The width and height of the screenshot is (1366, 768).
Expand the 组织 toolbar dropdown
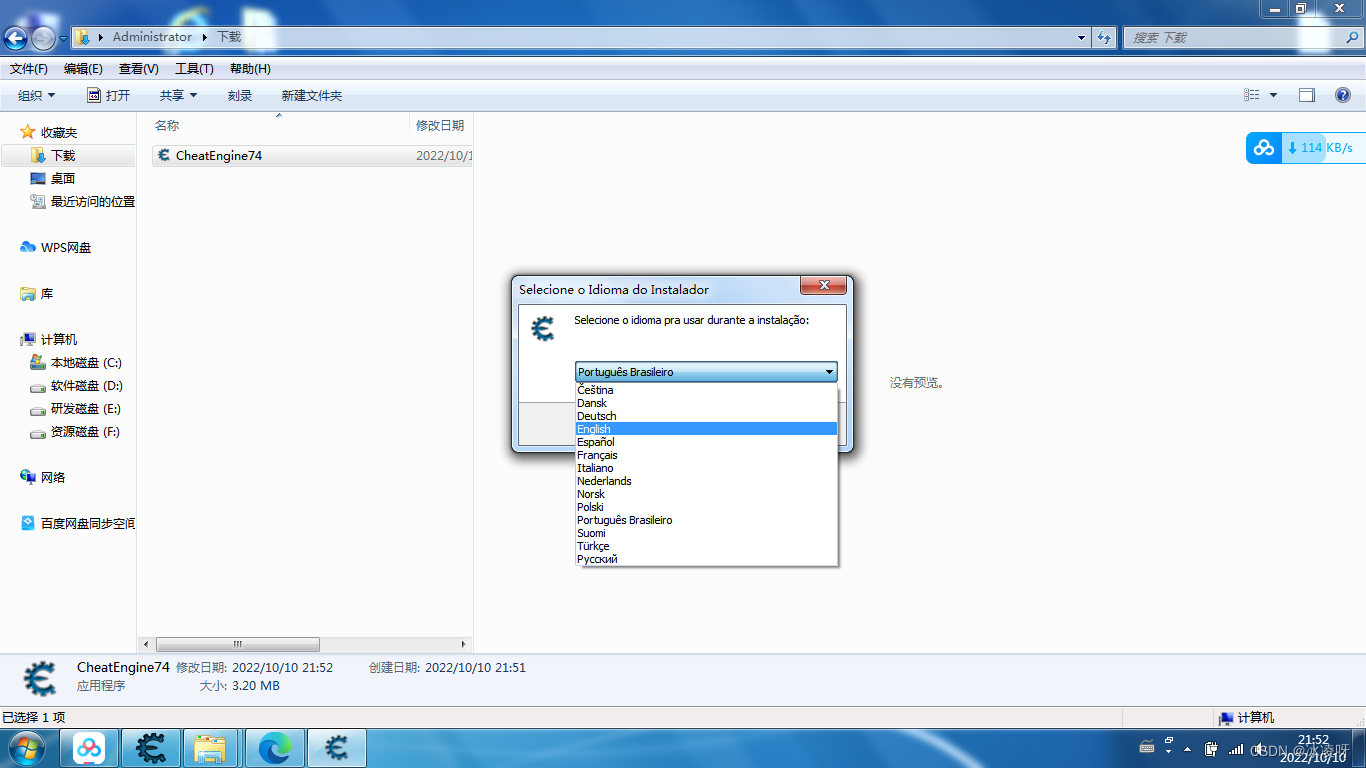37,95
